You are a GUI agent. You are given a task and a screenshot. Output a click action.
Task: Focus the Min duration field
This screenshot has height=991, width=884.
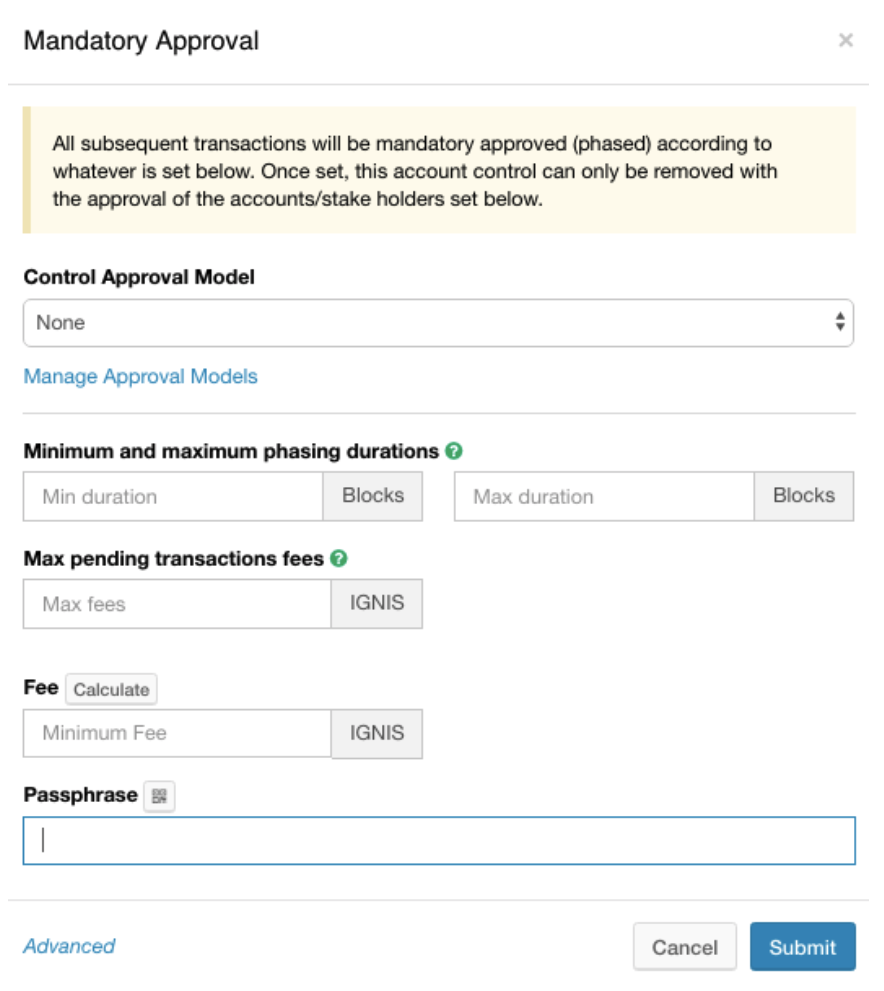(x=173, y=497)
